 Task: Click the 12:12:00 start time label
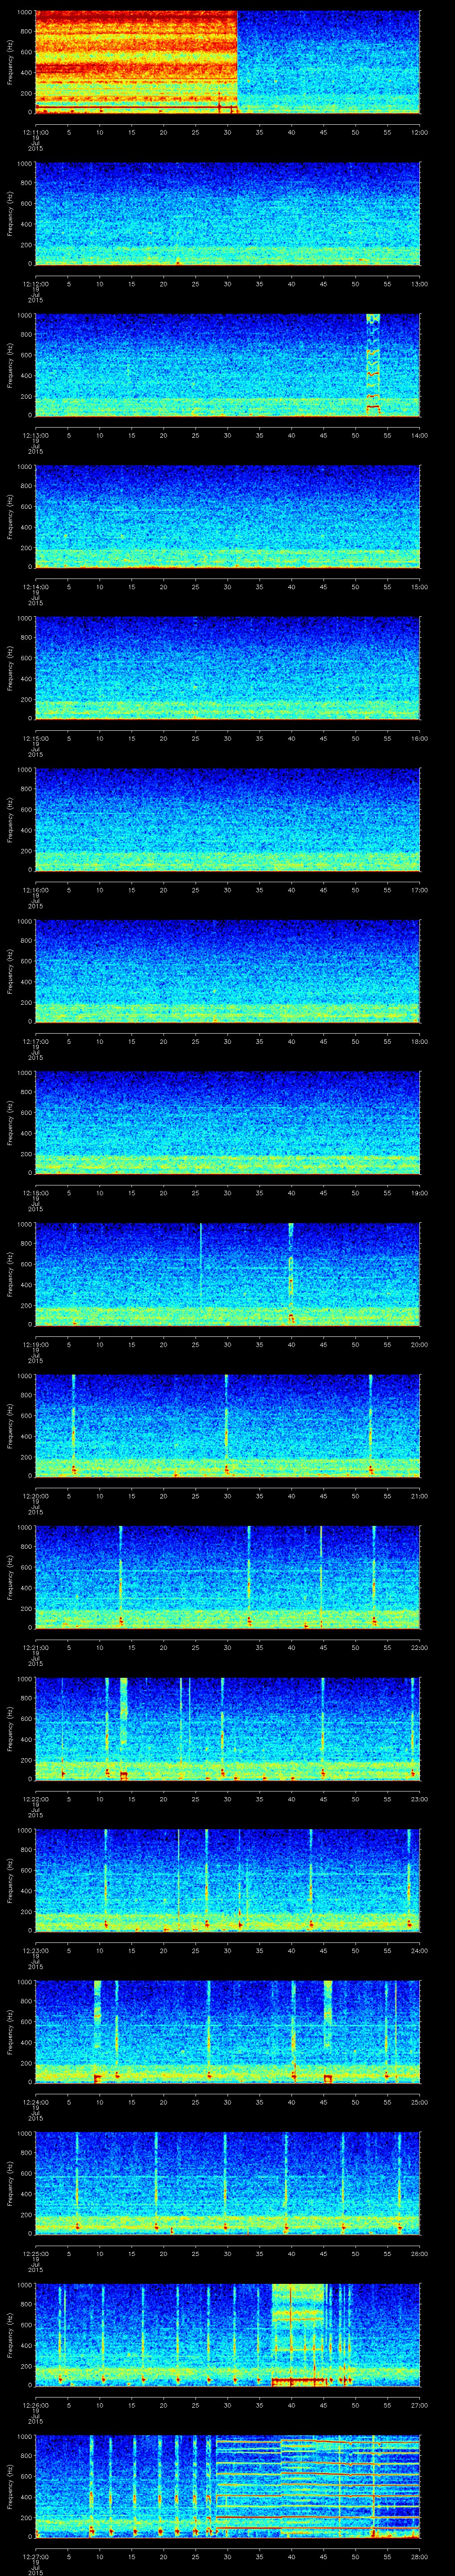pyautogui.click(x=35, y=284)
